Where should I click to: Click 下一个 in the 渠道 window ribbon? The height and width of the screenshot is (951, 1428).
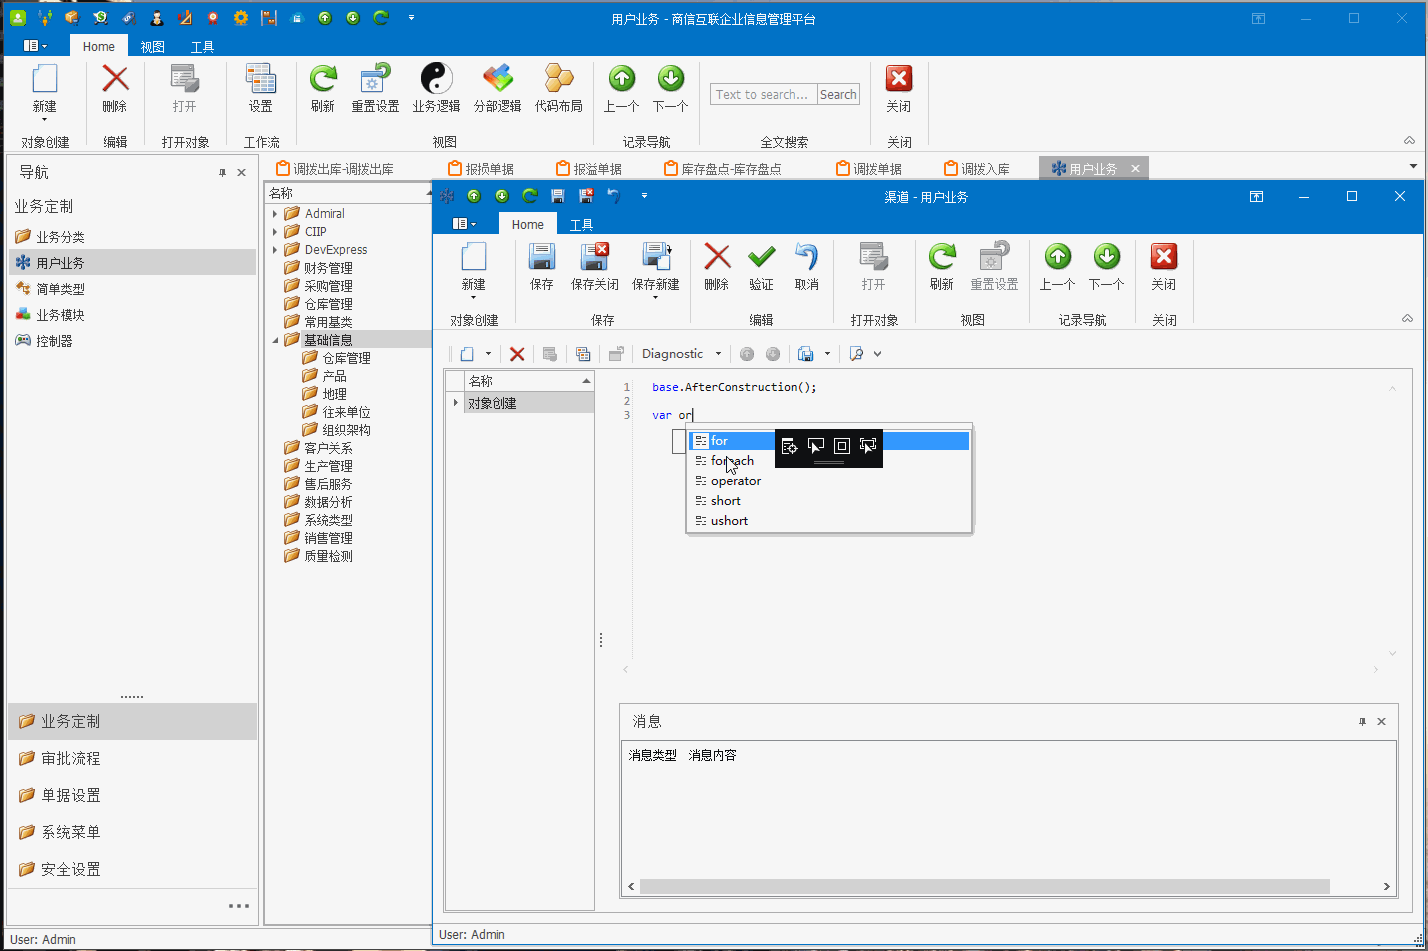point(1106,266)
